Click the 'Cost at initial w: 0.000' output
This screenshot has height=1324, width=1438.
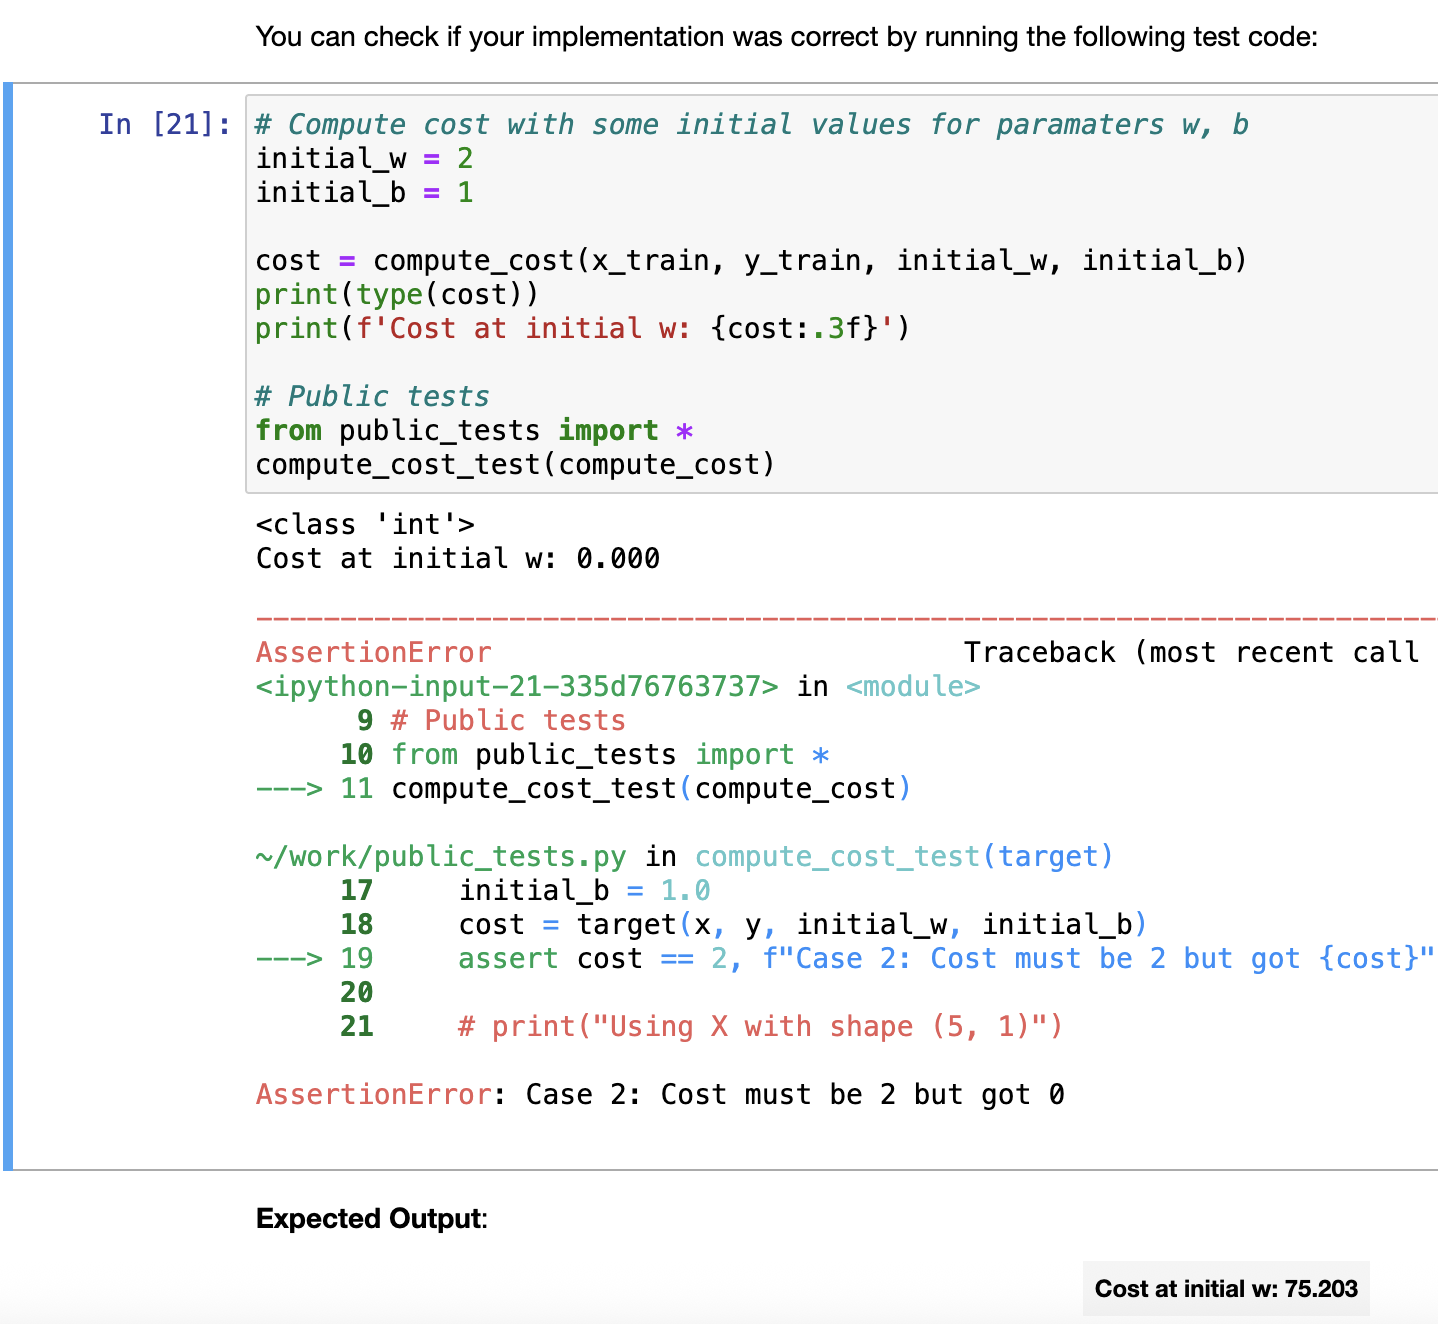[457, 558]
